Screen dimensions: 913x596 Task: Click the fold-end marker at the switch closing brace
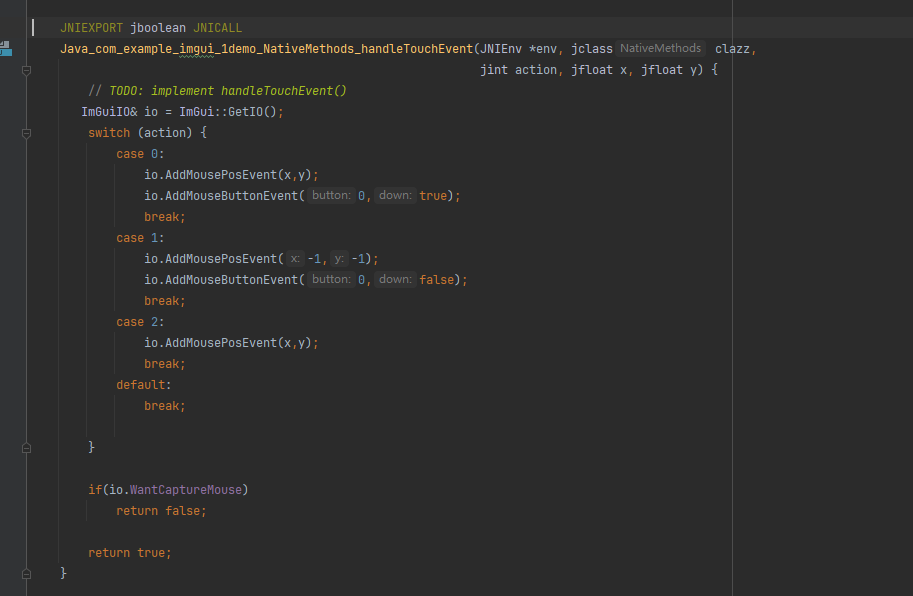click(x=27, y=447)
